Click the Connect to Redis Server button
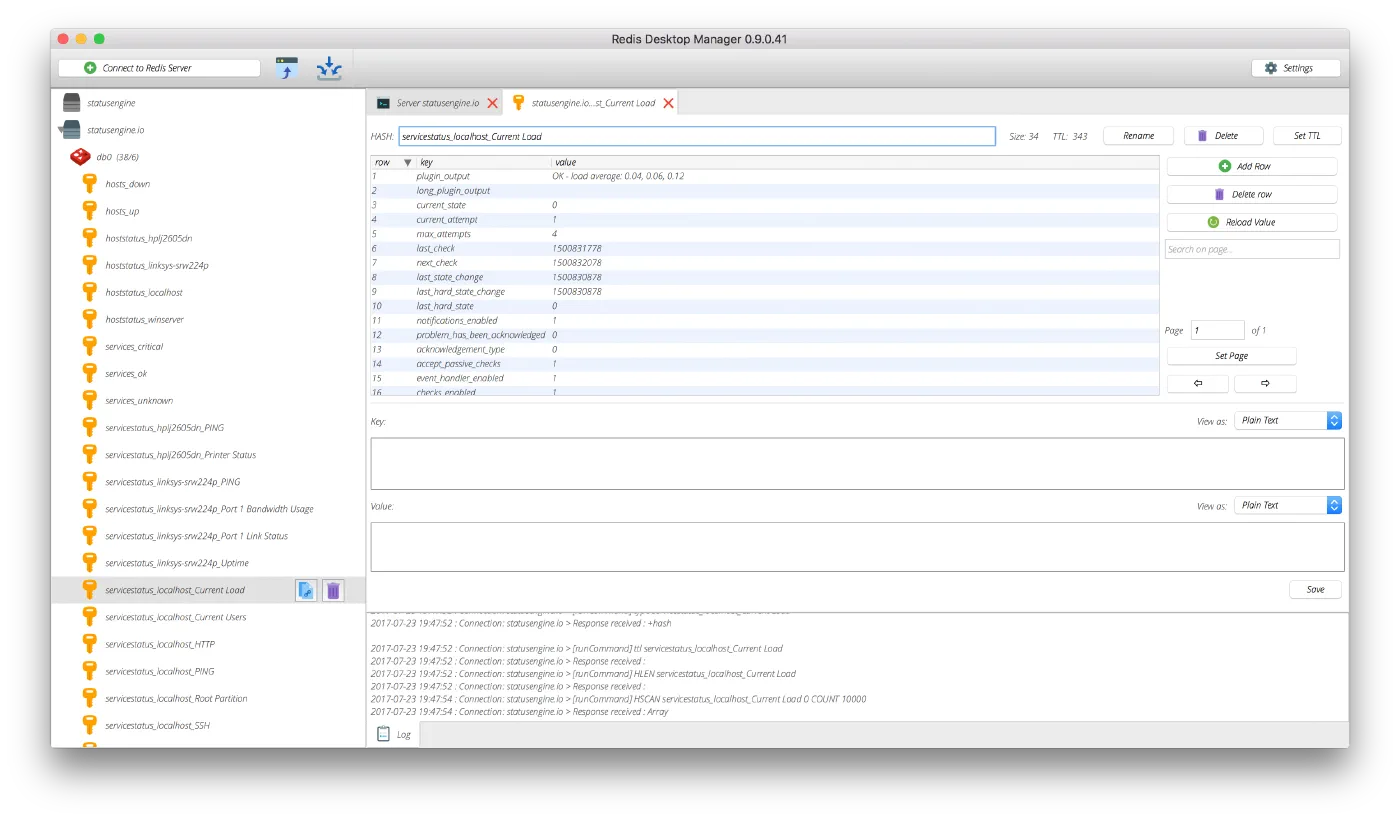Screen dimensions: 1400x820 [159, 68]
